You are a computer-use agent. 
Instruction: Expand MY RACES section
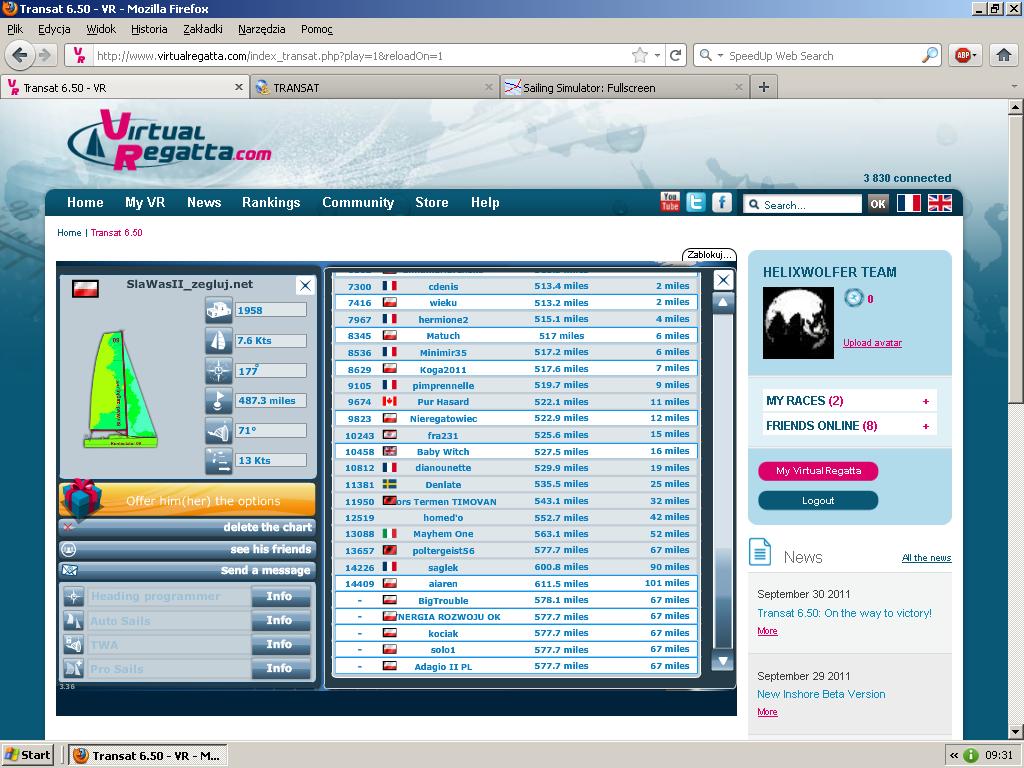tap(926, 401)
